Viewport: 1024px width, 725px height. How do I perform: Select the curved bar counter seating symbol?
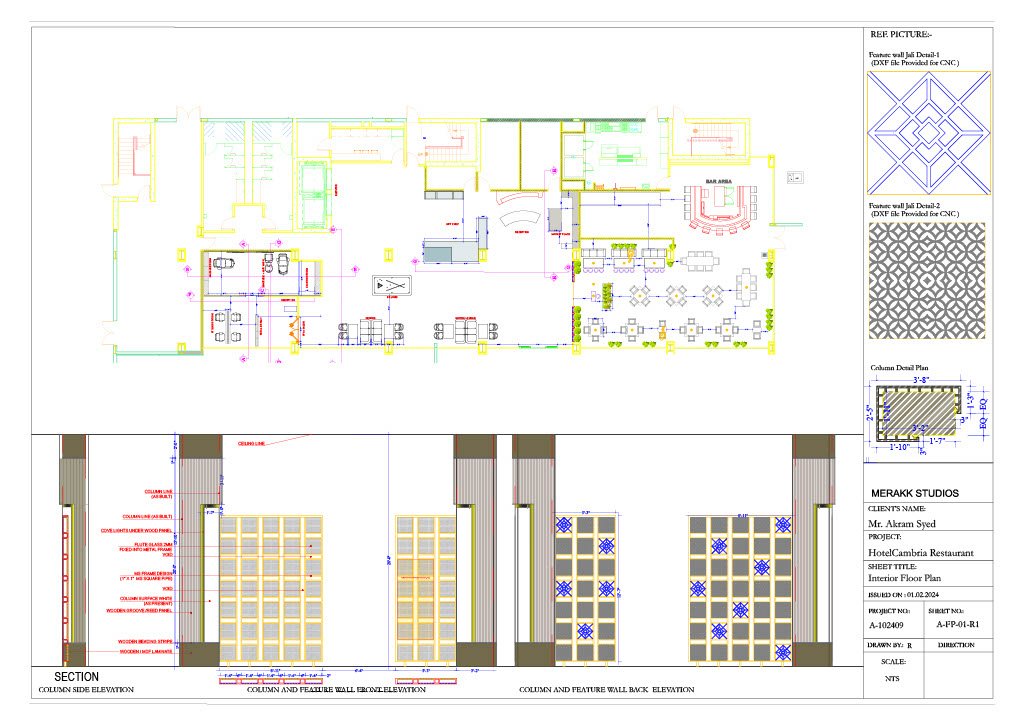tap(720, 210)
